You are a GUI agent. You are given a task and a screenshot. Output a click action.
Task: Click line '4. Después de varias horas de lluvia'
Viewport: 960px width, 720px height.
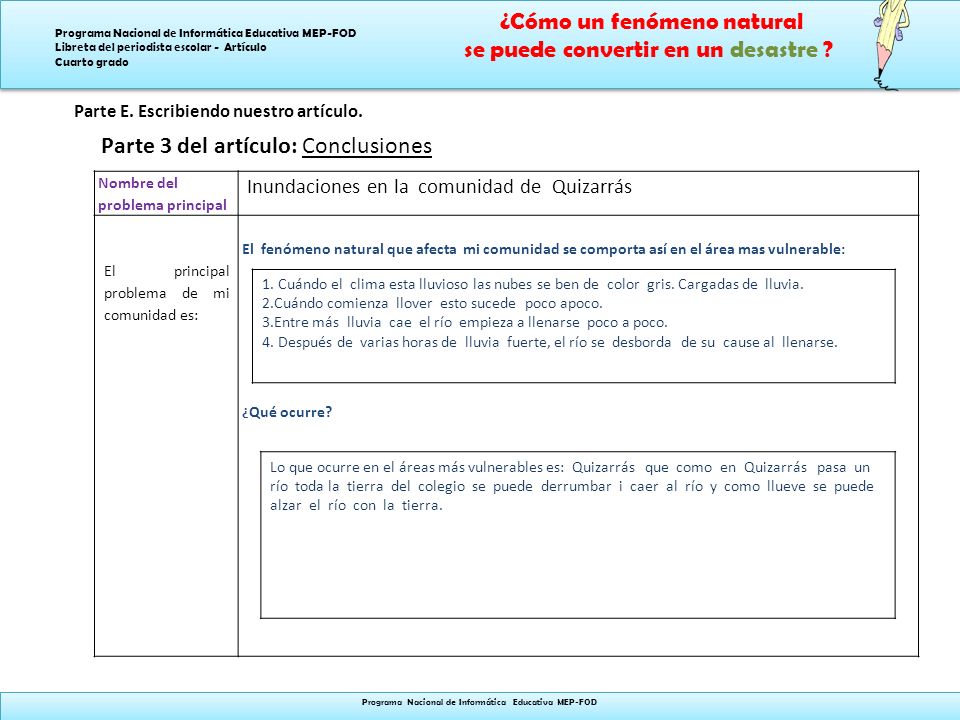pyautogui.click(x=550, y=342)
